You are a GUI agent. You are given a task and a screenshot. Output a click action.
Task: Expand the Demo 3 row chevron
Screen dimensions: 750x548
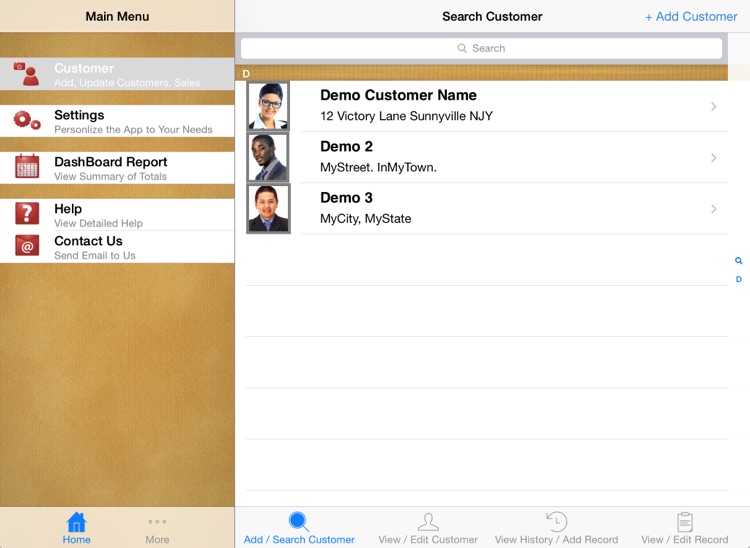click(x=713, y=208)
